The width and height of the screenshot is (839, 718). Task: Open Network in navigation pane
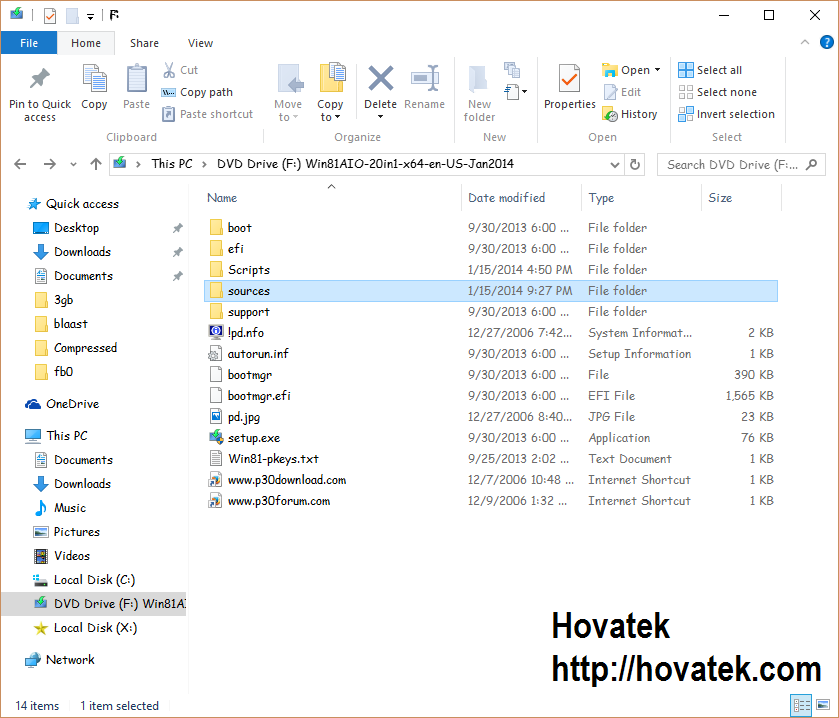pyautogui.click(x=60, y=660)
